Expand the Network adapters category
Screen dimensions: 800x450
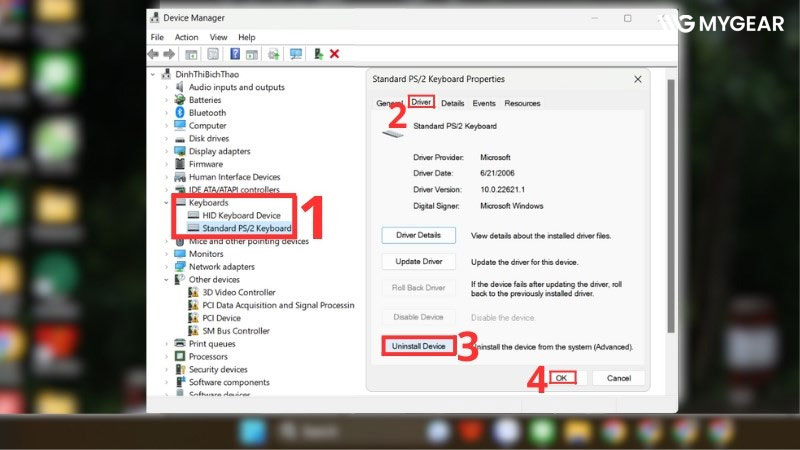tap(166, 267)
